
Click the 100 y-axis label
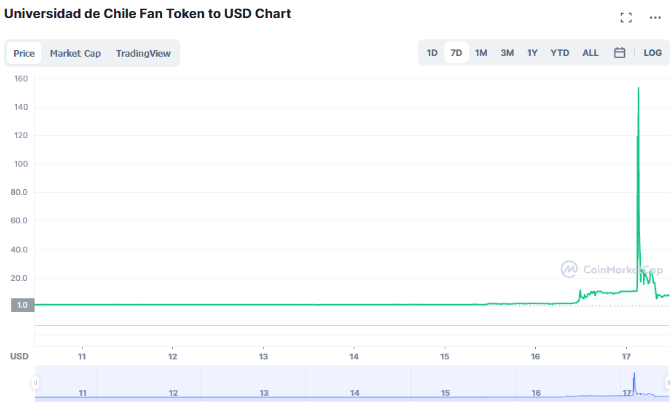tap(21, 164)
